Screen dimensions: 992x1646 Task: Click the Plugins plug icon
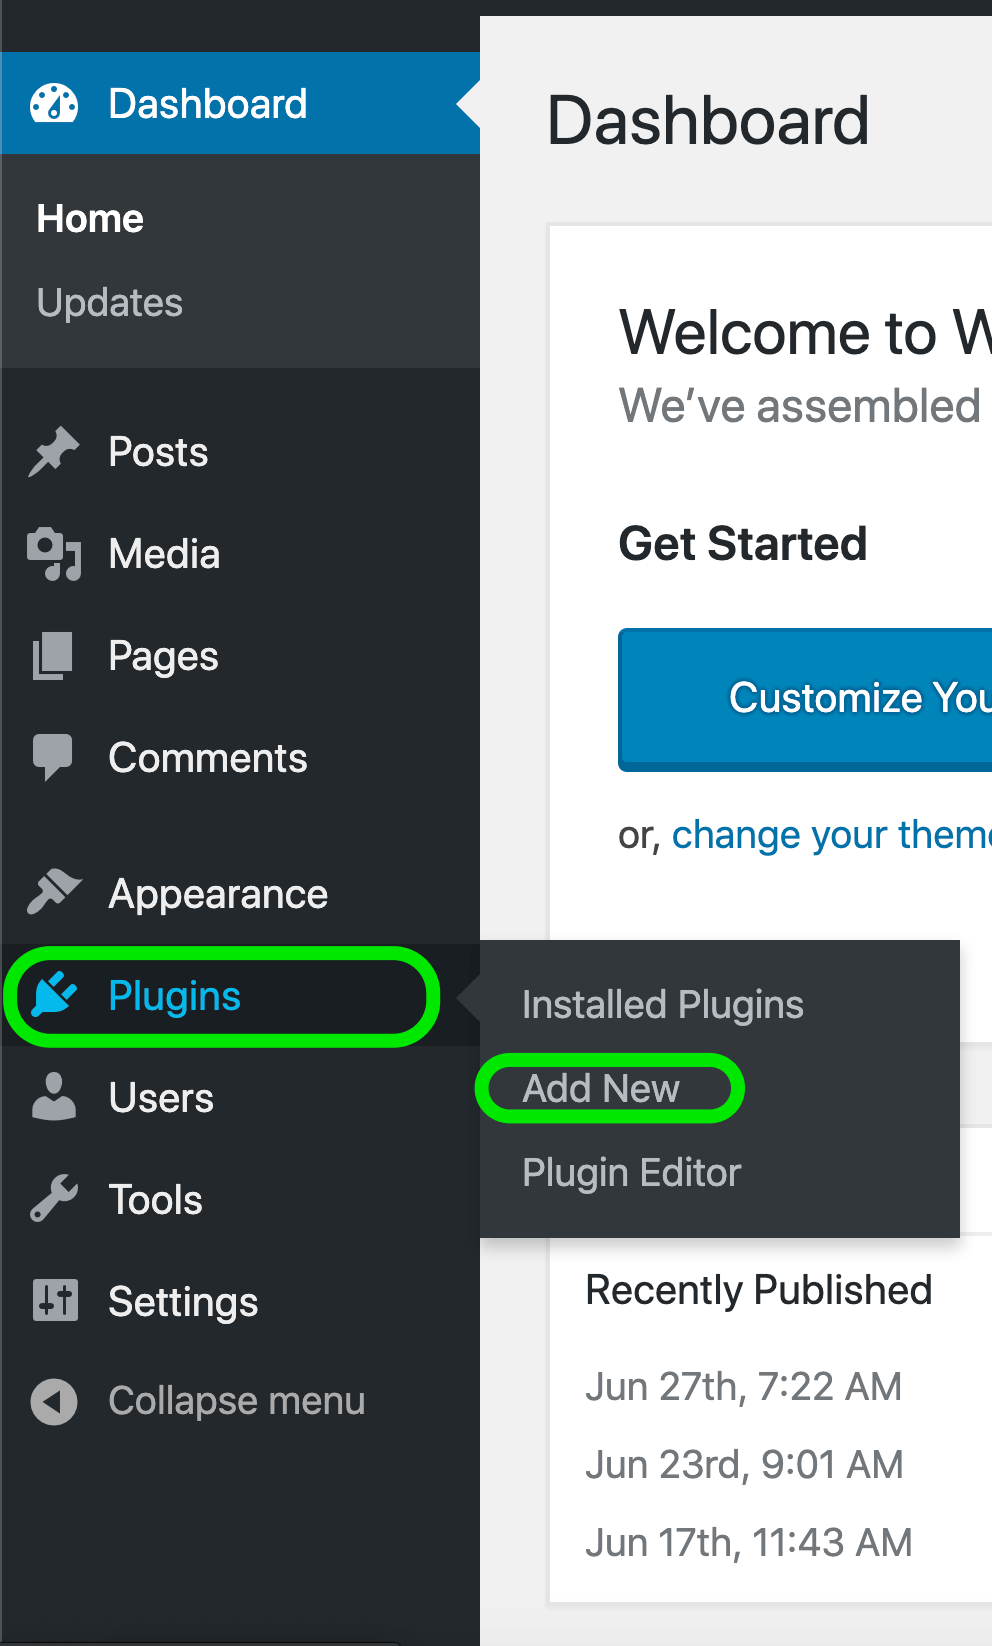pos(54,995)
